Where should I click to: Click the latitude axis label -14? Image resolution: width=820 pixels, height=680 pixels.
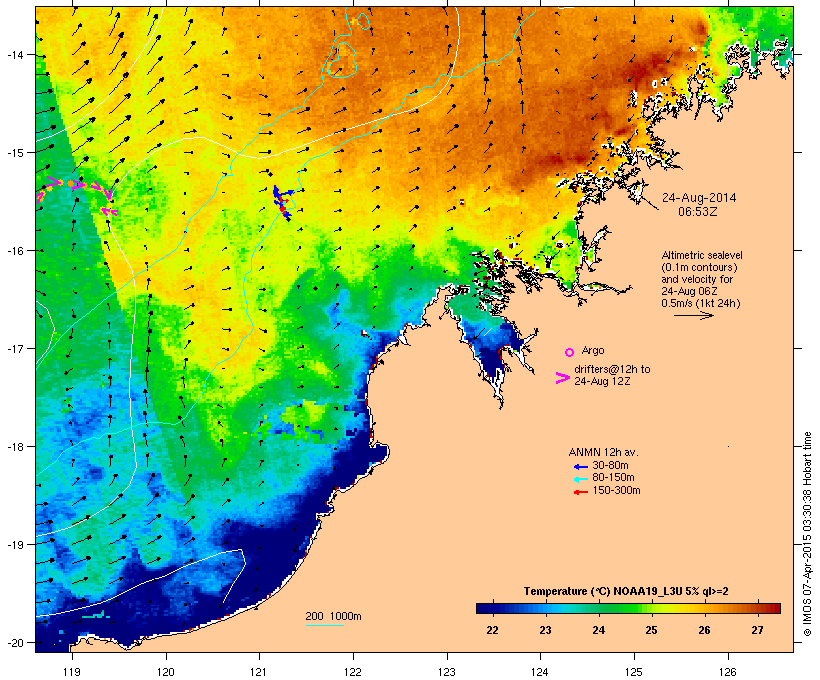[x=14, y=54]
